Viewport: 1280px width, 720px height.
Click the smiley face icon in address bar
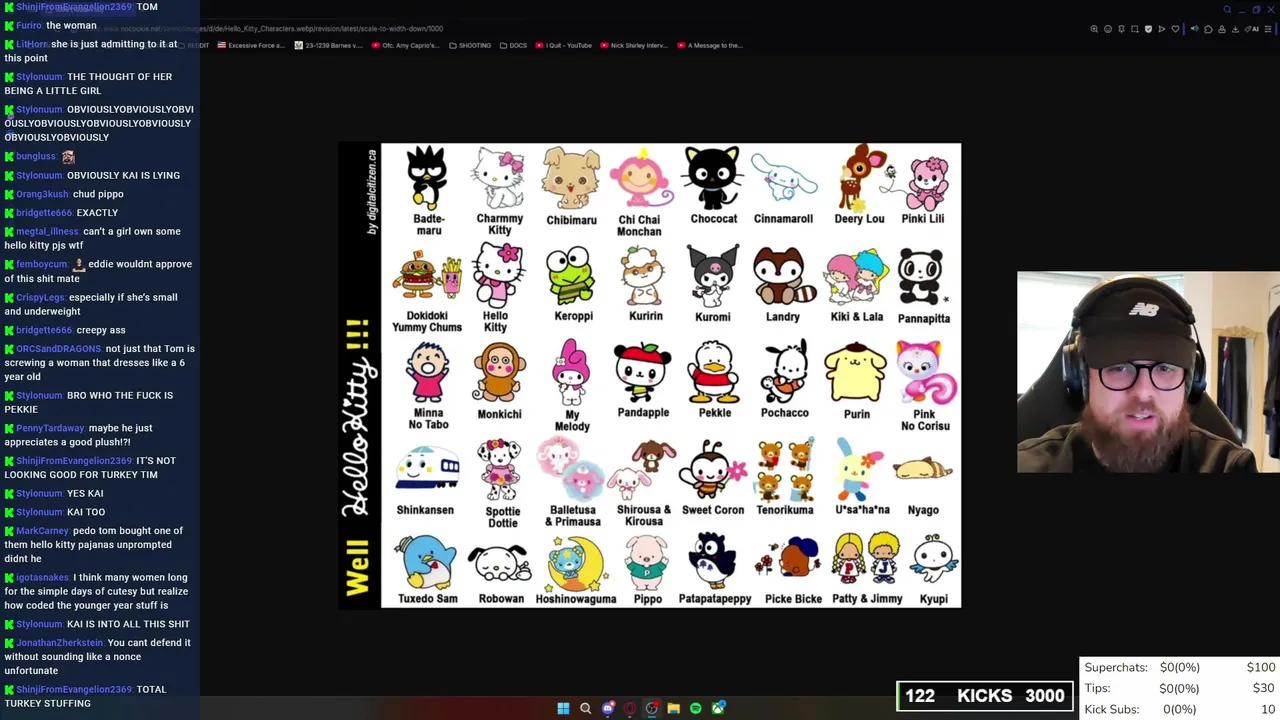point(1108,29)
